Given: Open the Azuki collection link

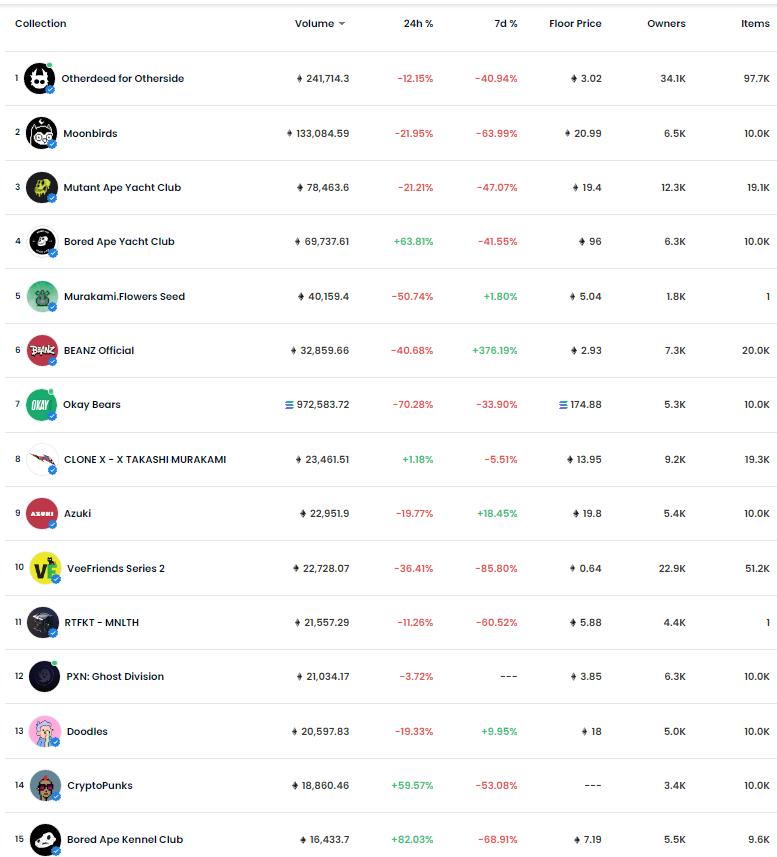Looking at the screenshot, I should click(78, 513).
